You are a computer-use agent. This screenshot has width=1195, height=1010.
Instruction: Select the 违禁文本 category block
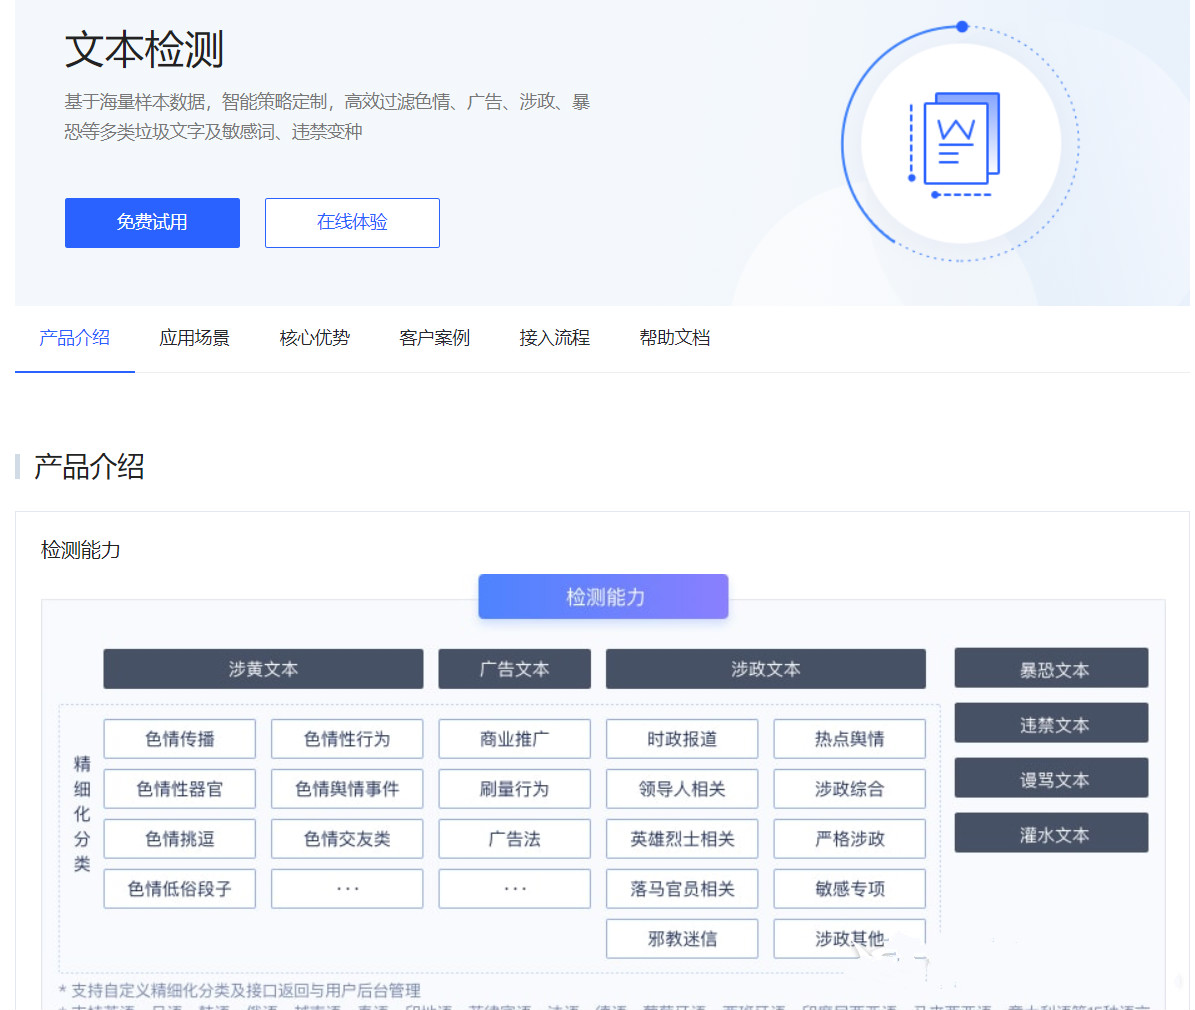click(1051, 723)
